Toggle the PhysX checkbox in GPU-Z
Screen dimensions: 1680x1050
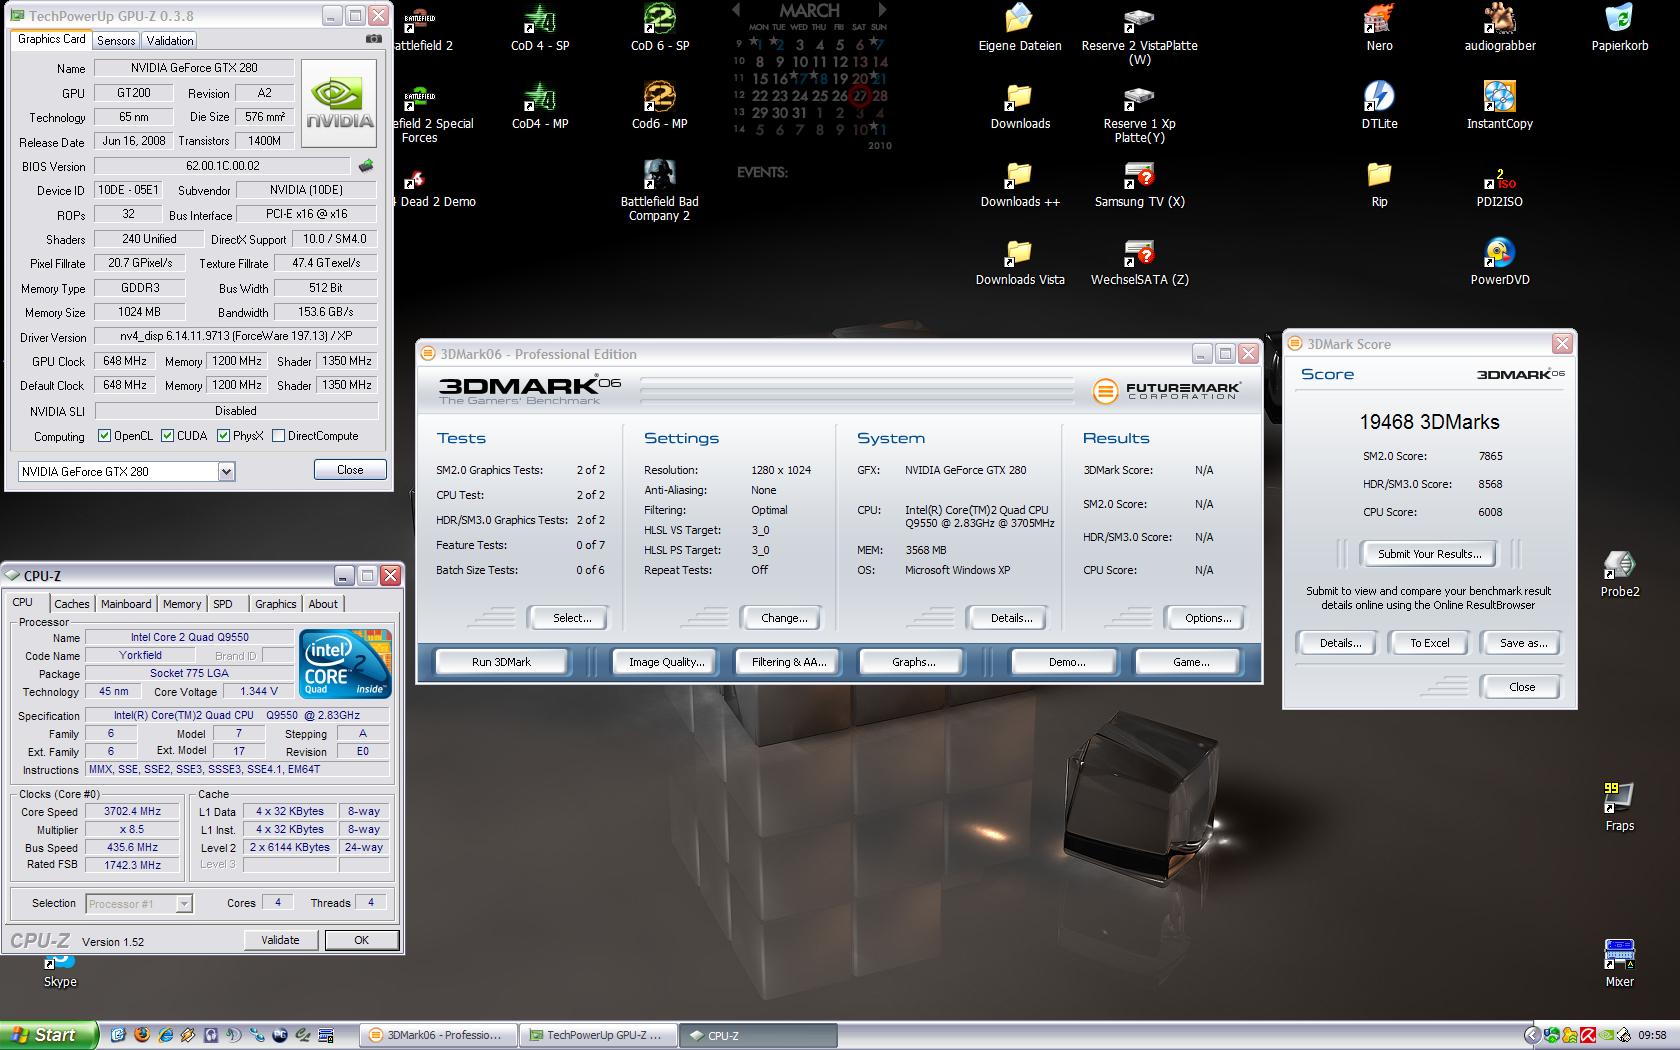coord(223,436)
